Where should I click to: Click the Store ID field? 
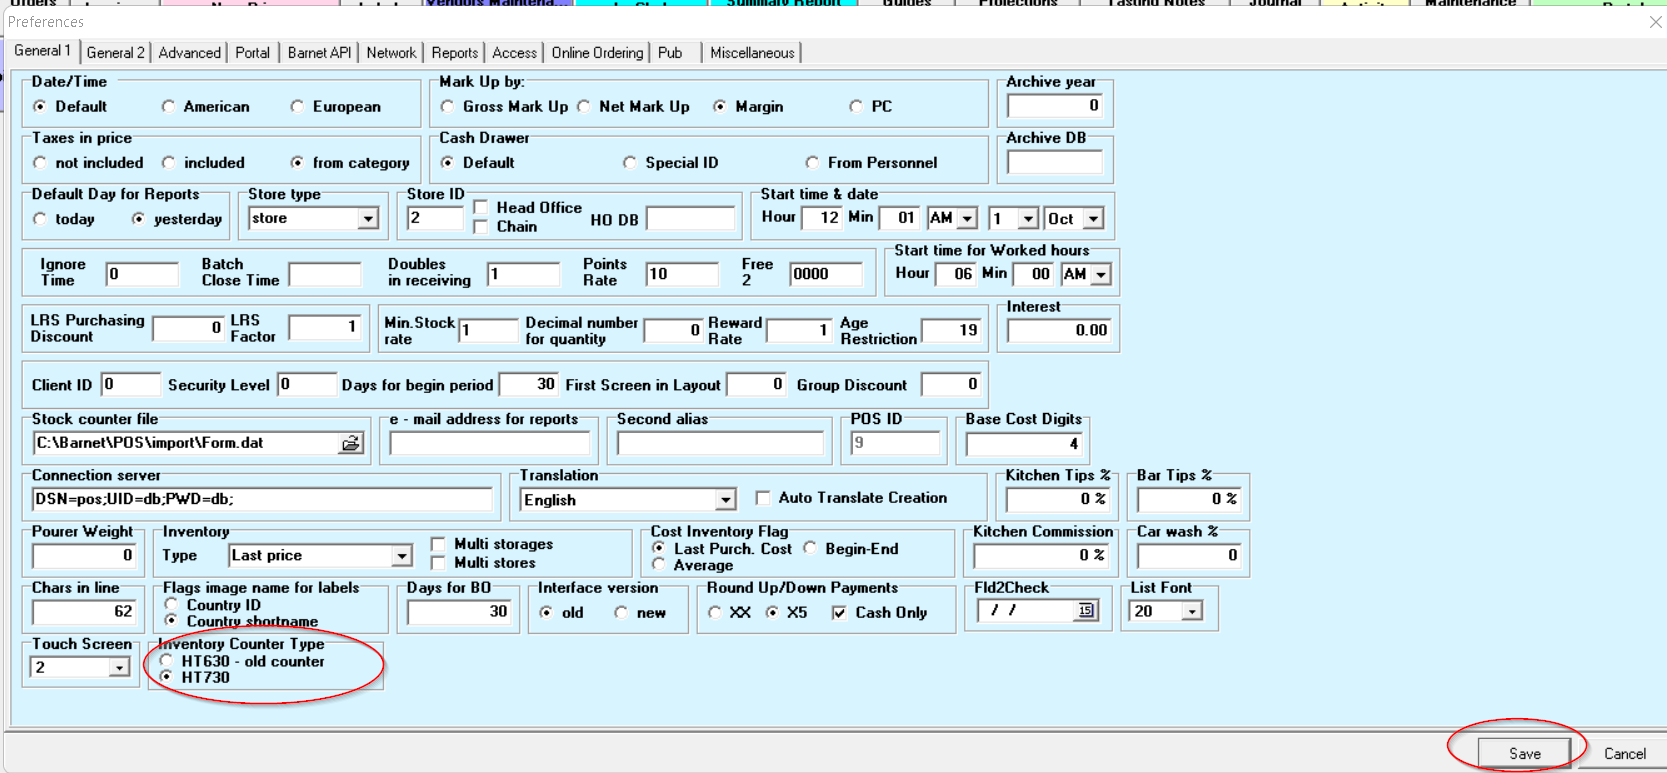pyautogui.click(x=436, y=218)
